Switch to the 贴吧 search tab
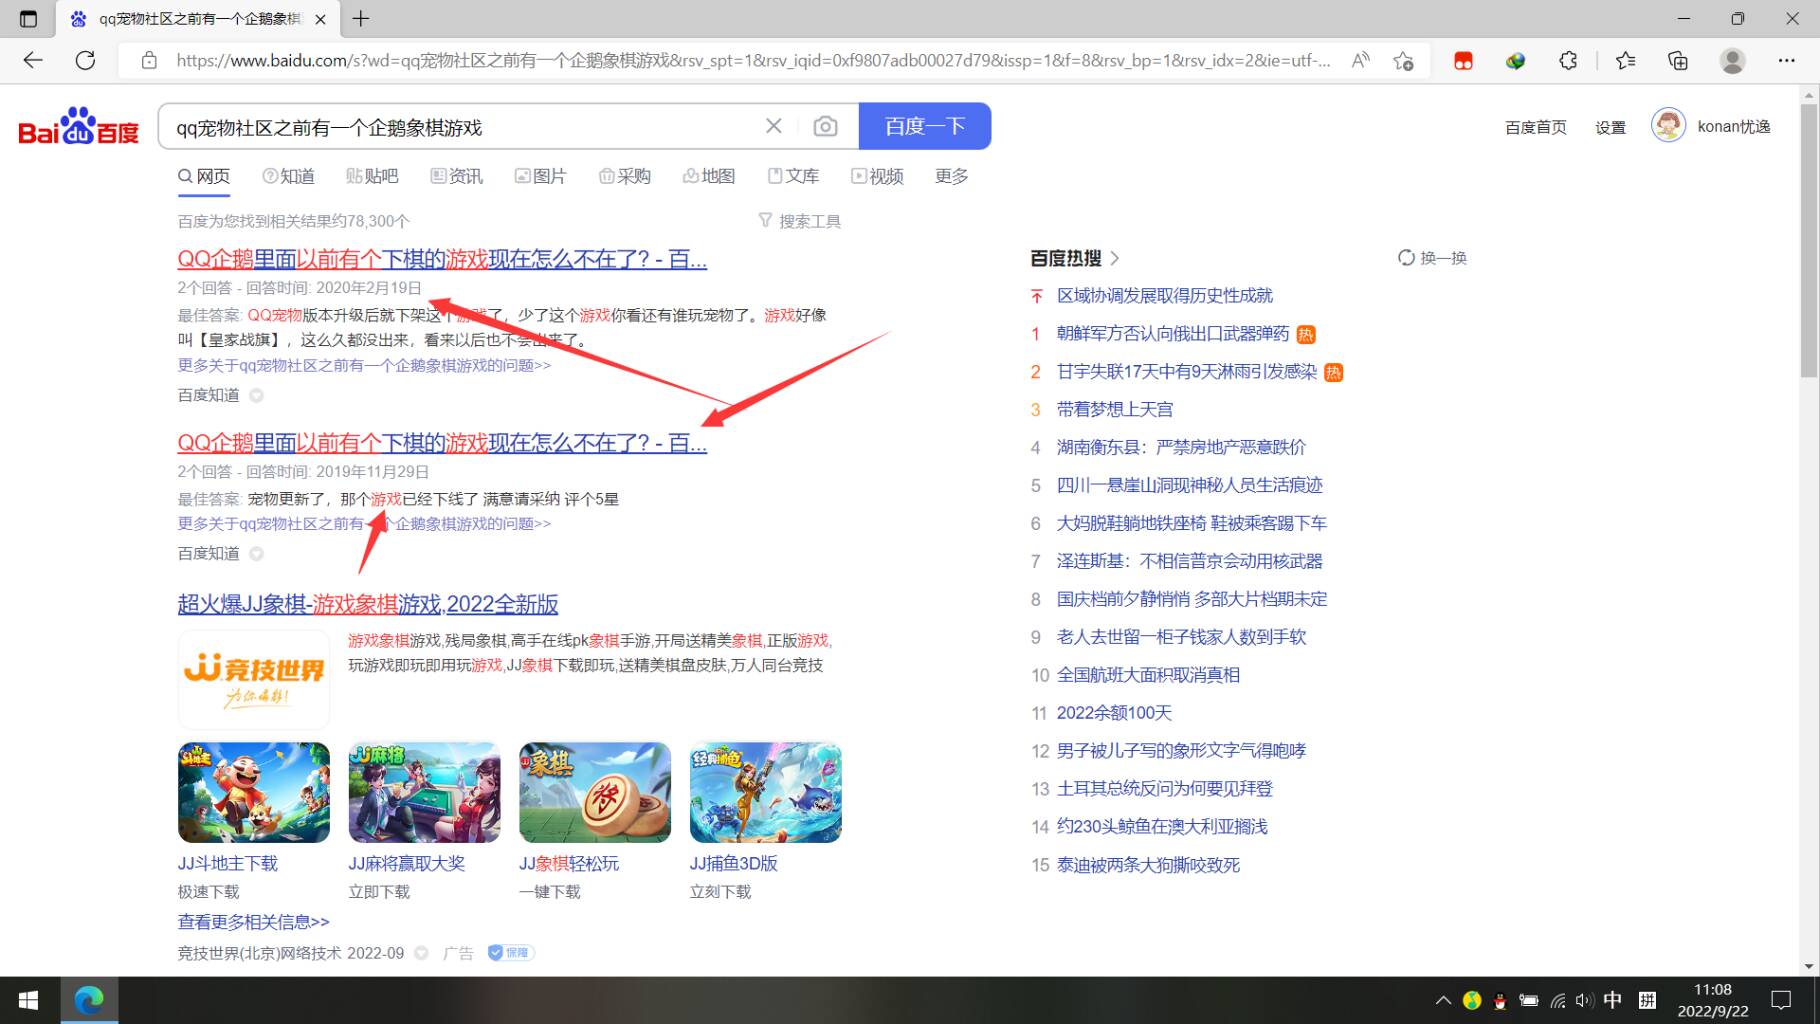This screenshot has width=1820, height=1024. click(x=372, y=176)
